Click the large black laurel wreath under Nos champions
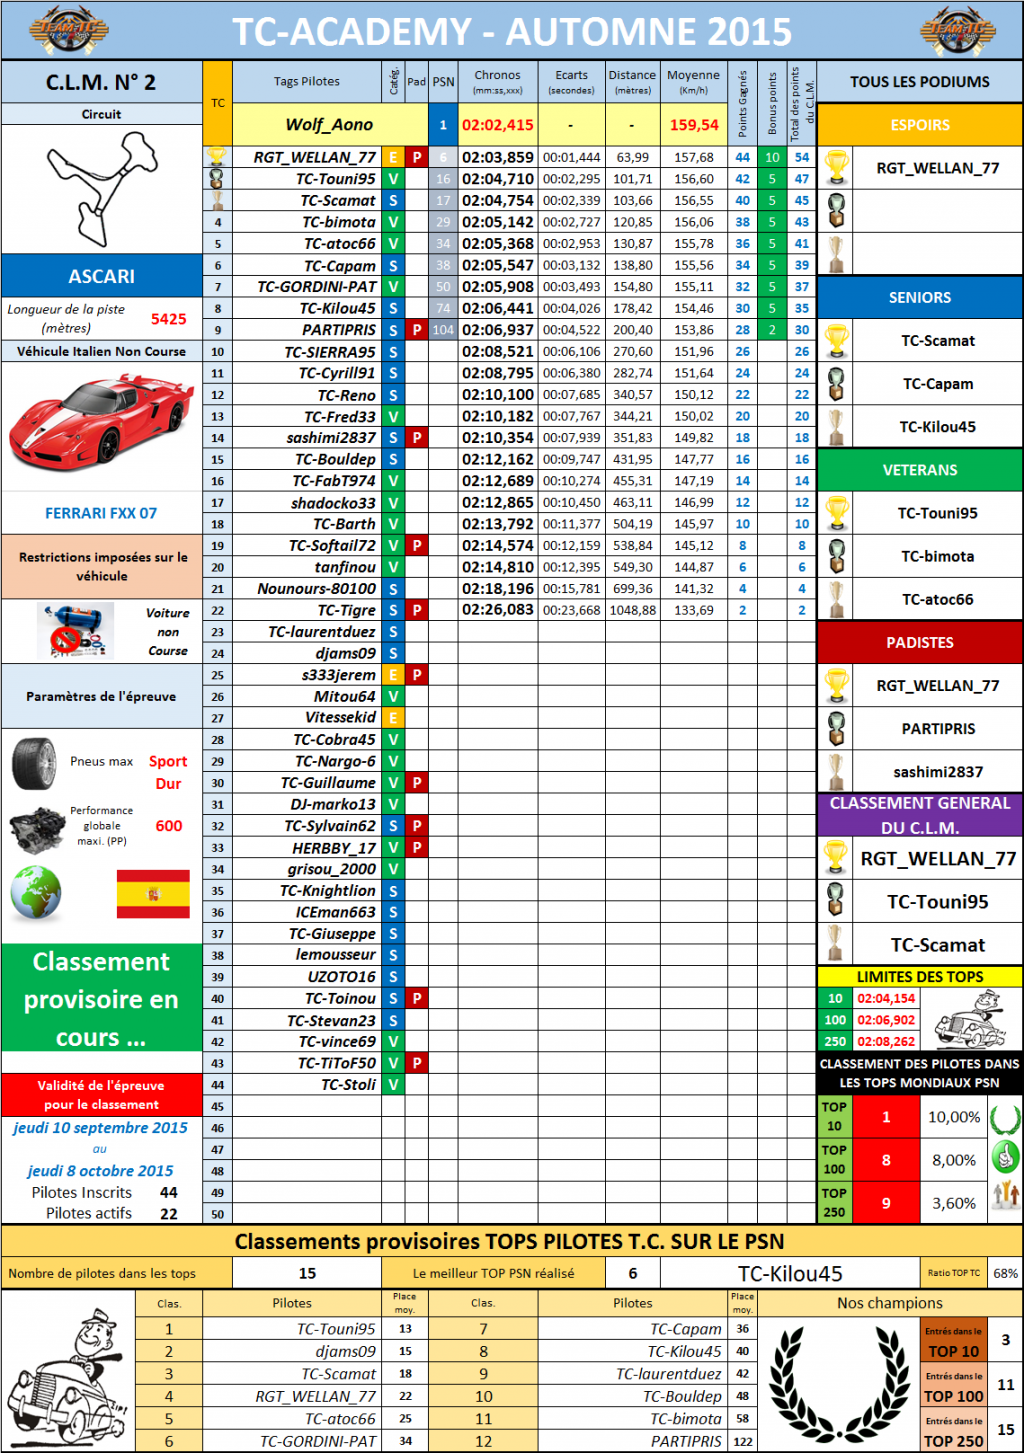This screenshot has width=1024, height=1453. [840, 1382]
